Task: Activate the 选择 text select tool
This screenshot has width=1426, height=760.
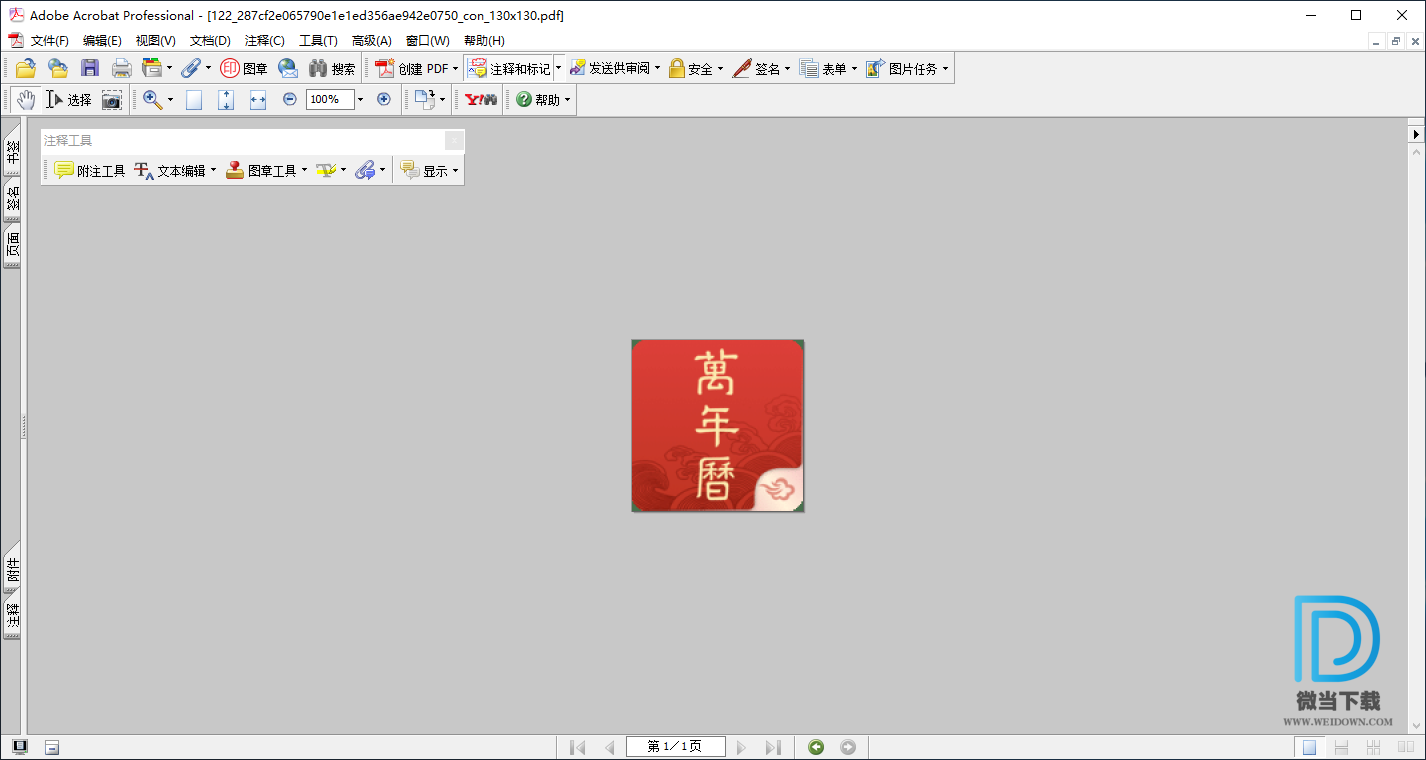Action: click(69, 99)
